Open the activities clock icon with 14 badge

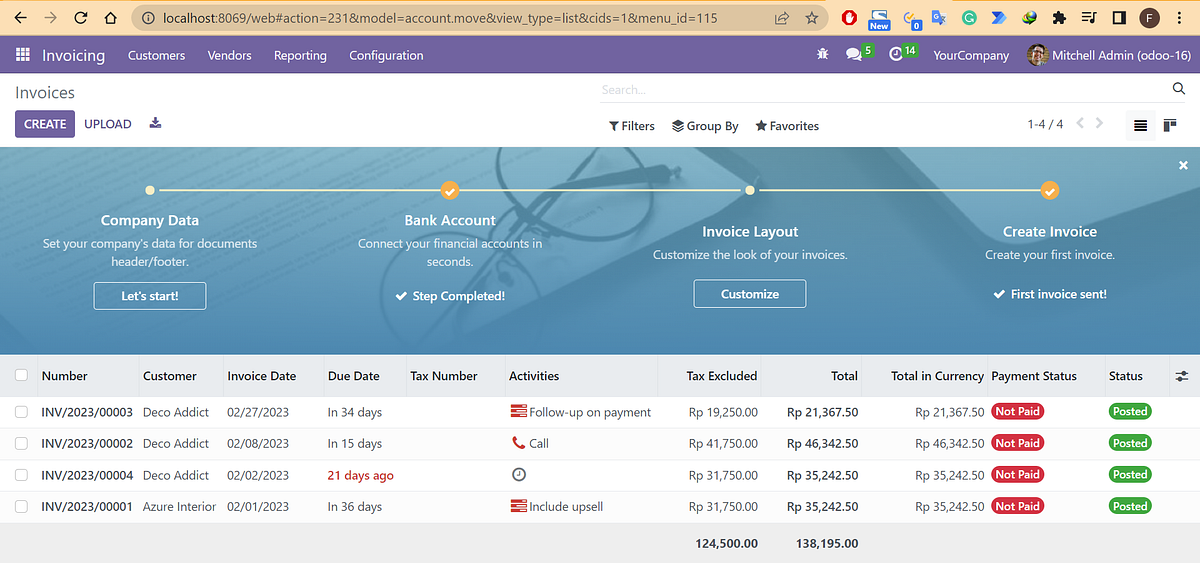[896, 53]
